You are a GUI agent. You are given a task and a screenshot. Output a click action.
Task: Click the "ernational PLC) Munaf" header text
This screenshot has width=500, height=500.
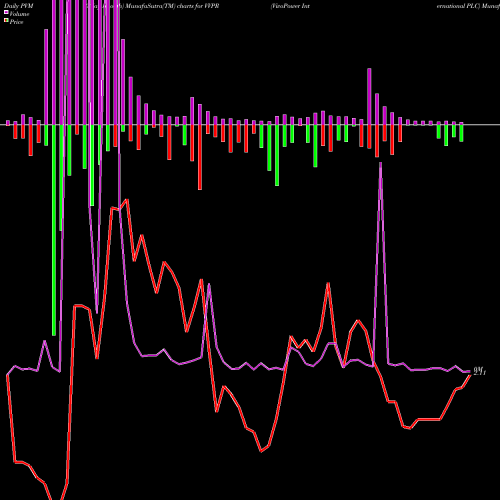pos(468,6)
